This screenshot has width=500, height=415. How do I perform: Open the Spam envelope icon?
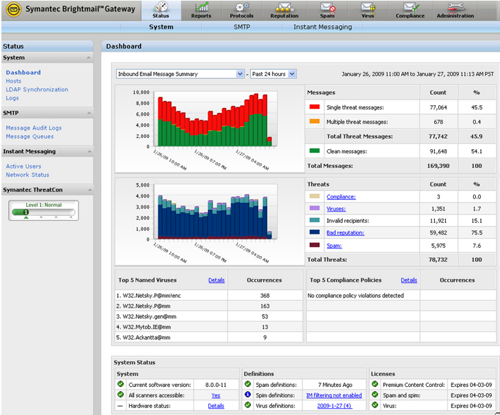point(327,7)
